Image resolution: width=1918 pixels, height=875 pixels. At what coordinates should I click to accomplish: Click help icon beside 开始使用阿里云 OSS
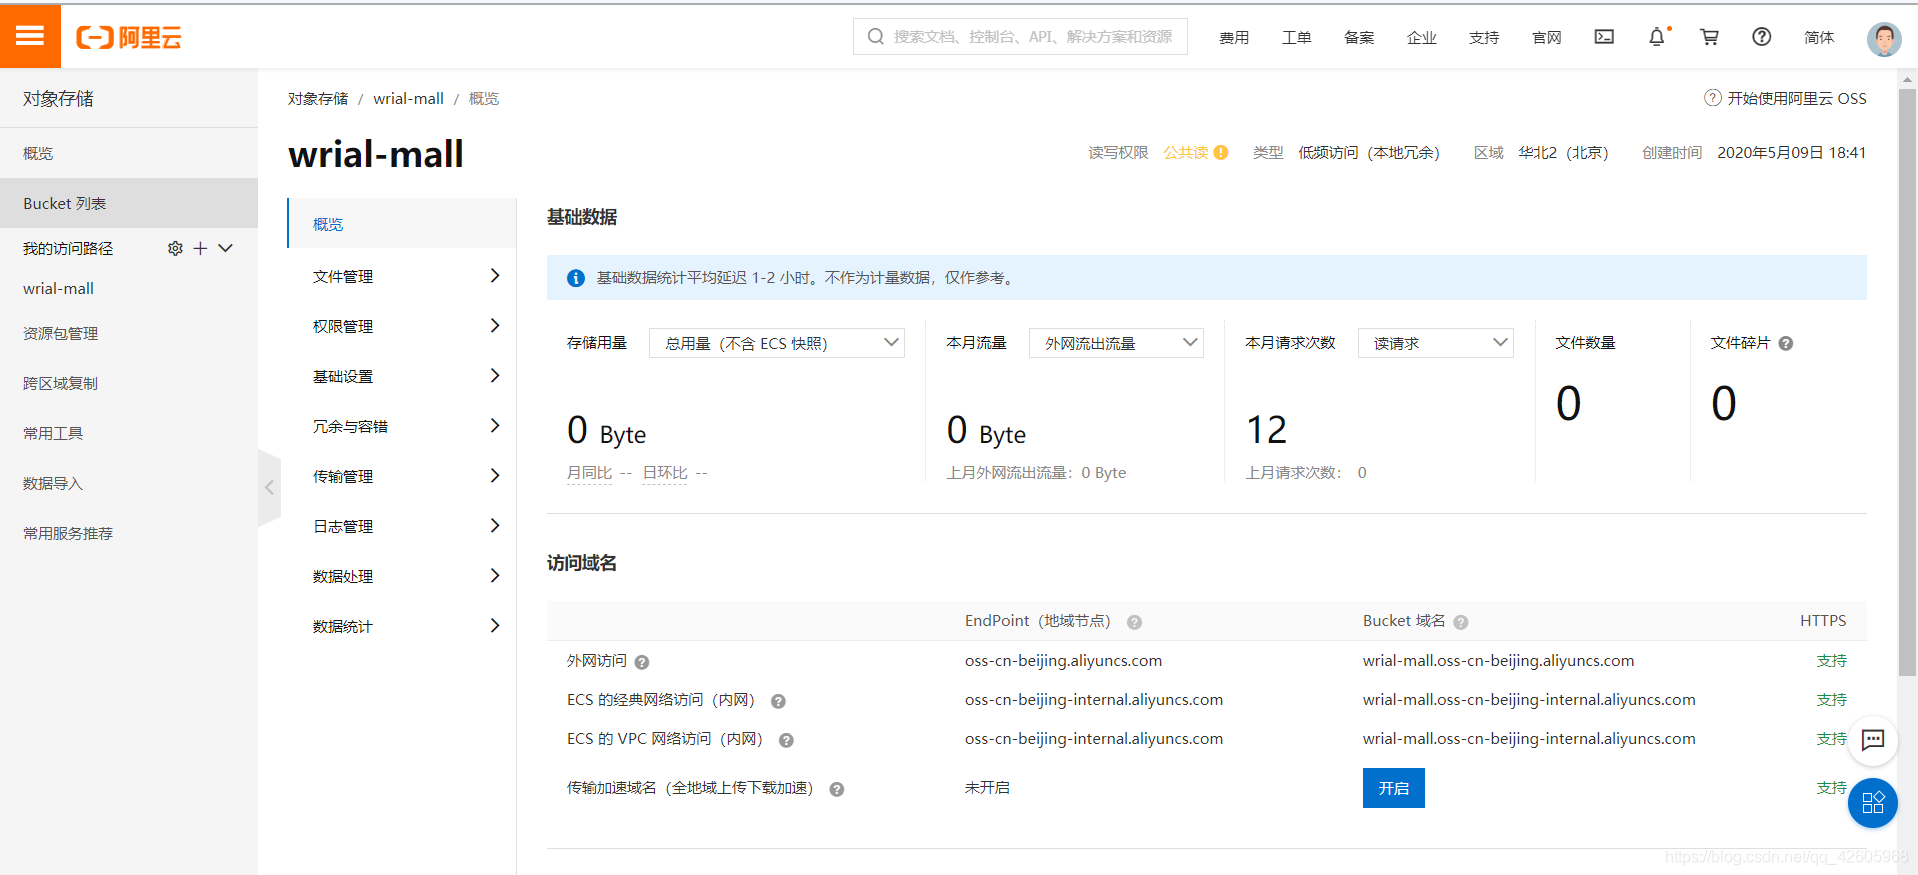point(1713,98)
